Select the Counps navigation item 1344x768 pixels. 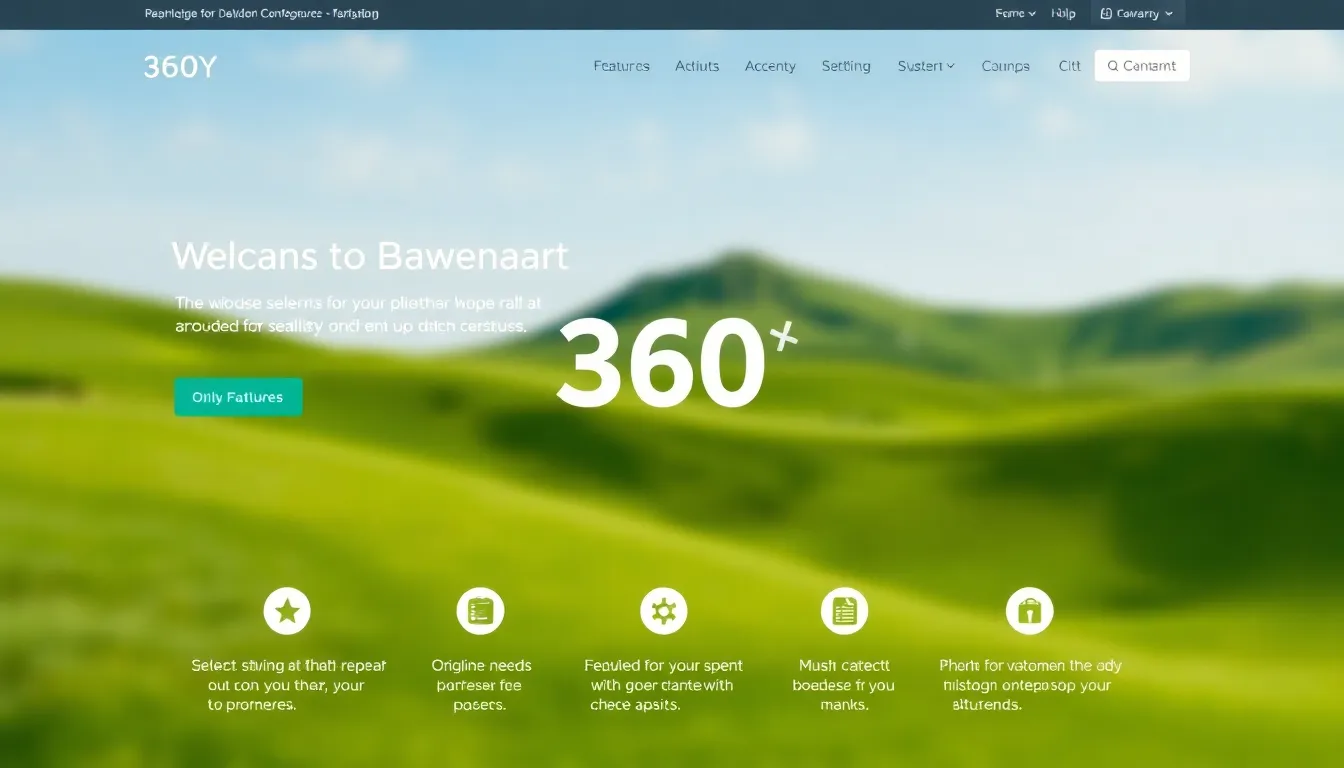[1005, 66]
